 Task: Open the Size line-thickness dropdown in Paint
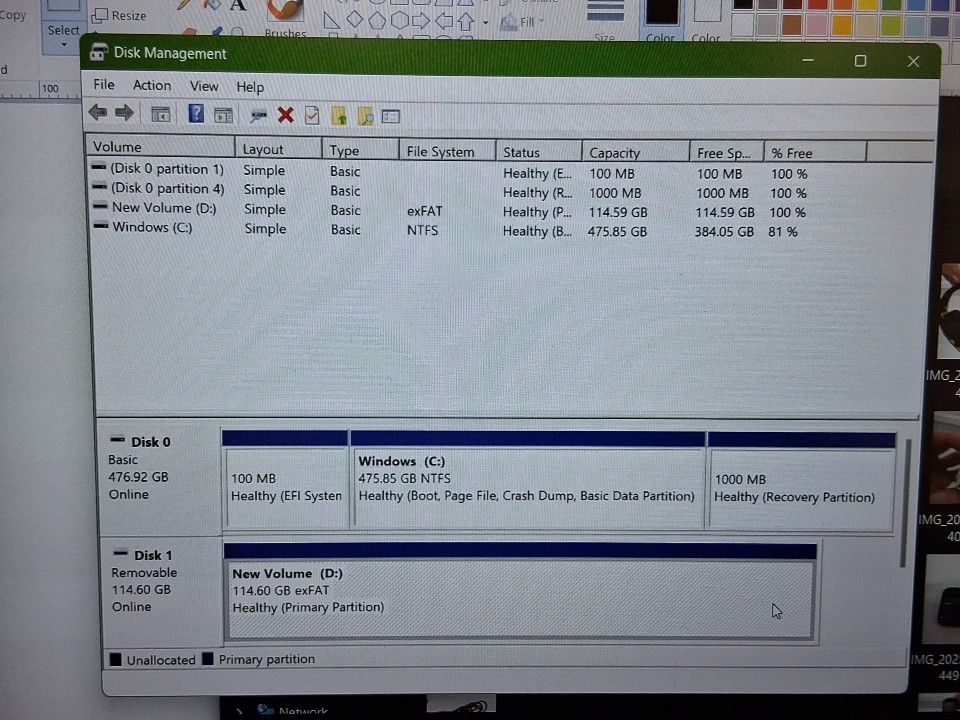604,20
